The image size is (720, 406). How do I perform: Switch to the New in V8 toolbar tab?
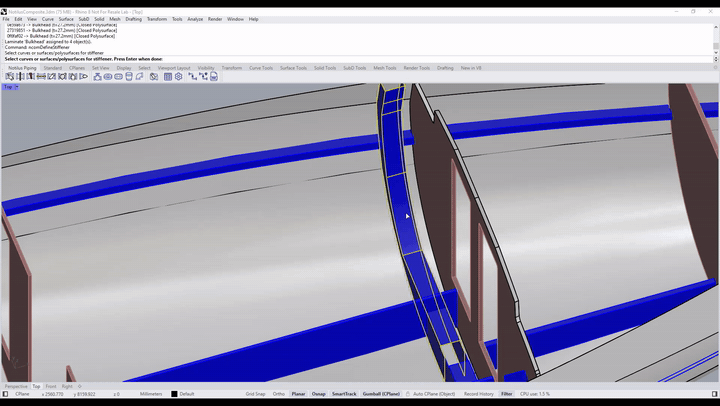tap(471, 68)
